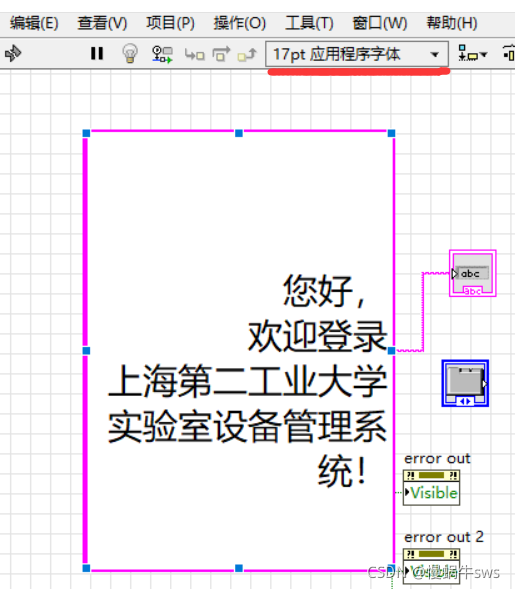Click the error out property node header
Image resolution: width=515 pixels, height=589 pixels.
click(432, 476)
